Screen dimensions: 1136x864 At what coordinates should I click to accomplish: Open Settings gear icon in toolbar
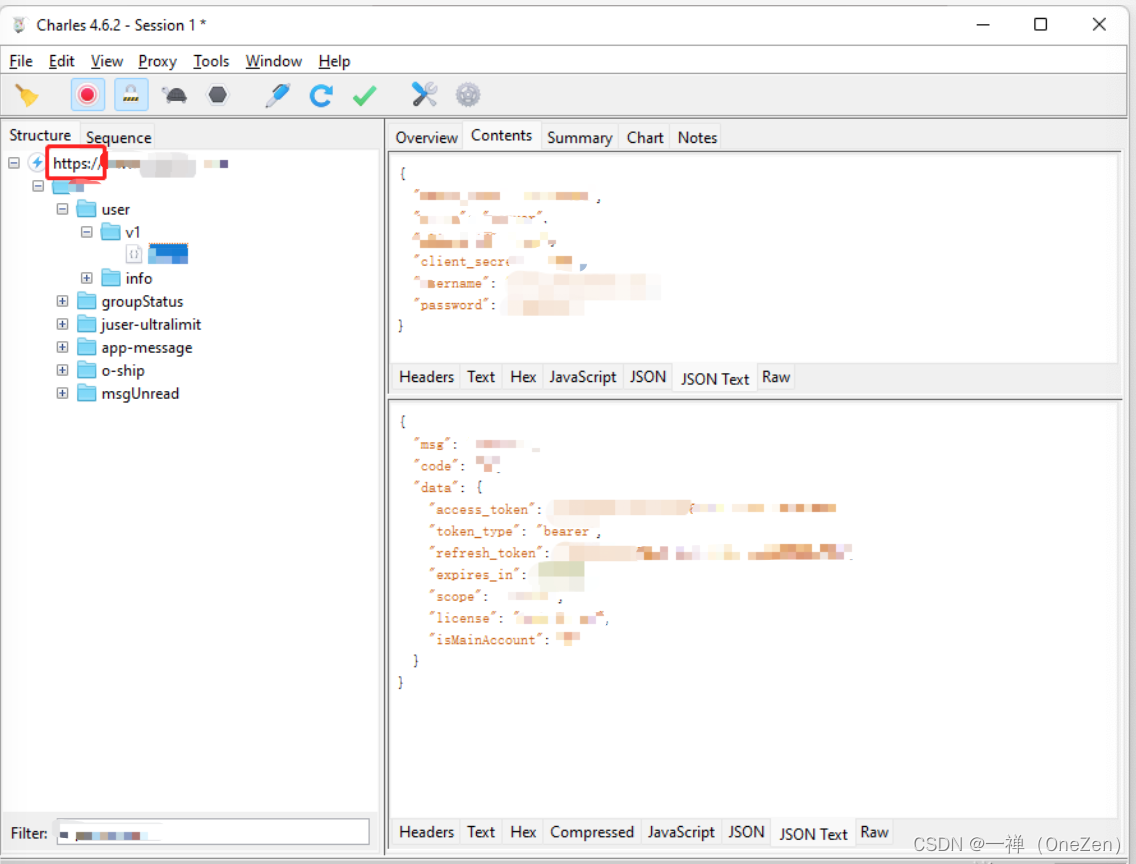(x=468, y=95)
